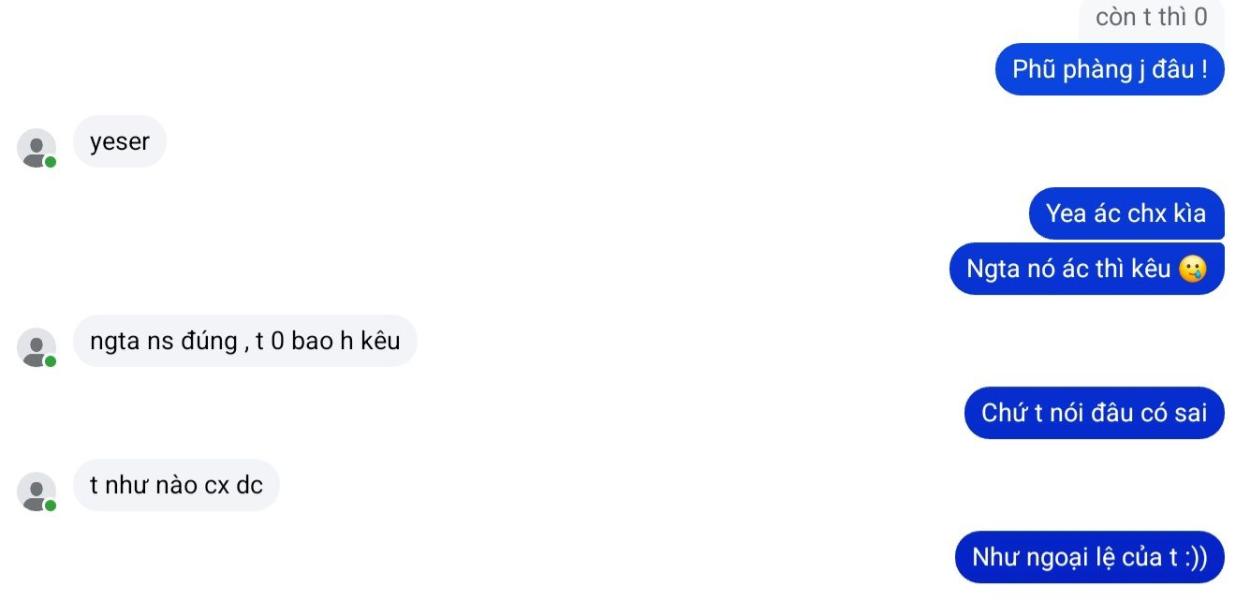Click the word 'đúng' in the gray message
The width and height of the screenshot is (1236, 600).
[206, 342]
